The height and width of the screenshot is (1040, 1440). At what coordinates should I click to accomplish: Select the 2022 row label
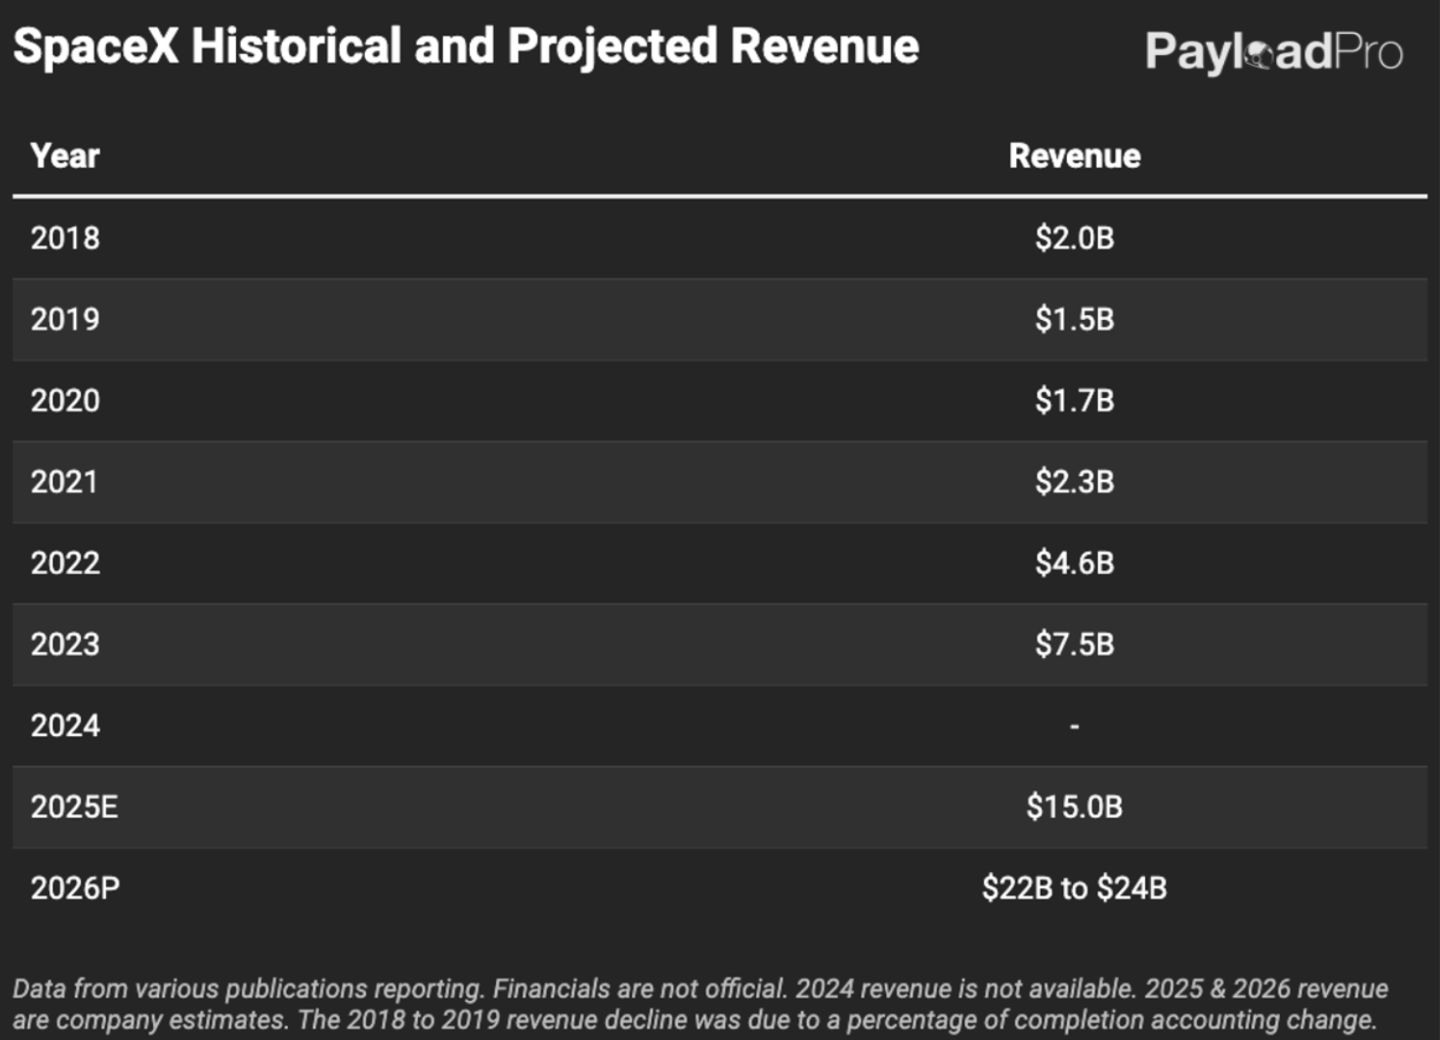[x=65, y=563]
